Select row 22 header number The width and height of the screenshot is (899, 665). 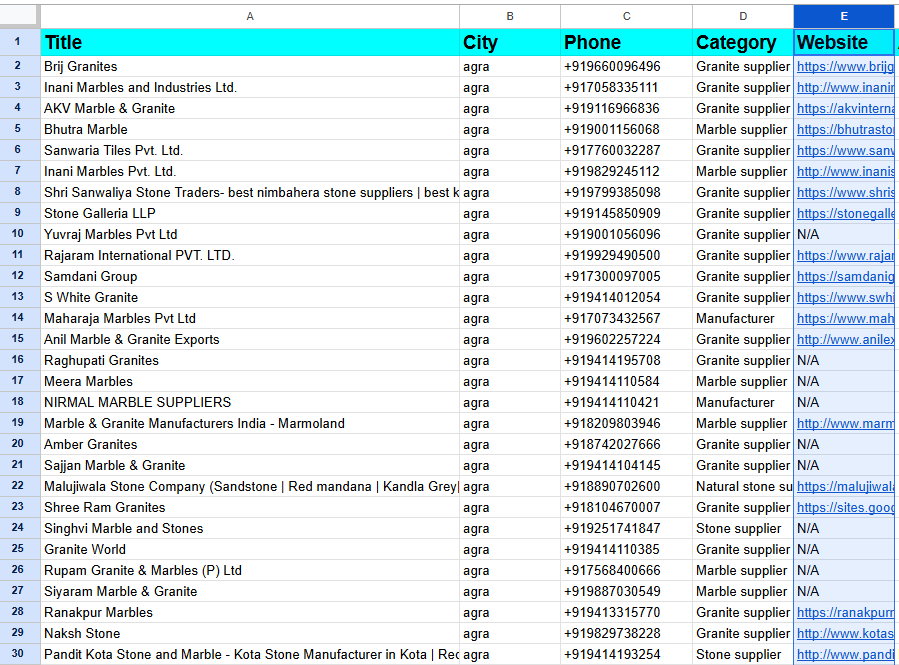pos(18,486)
